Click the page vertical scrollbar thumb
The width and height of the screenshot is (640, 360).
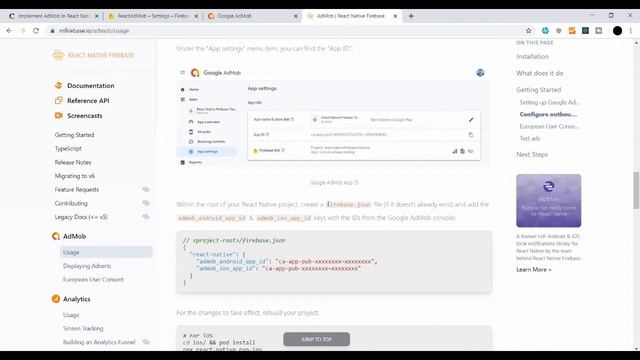click(x=636, y=190)
